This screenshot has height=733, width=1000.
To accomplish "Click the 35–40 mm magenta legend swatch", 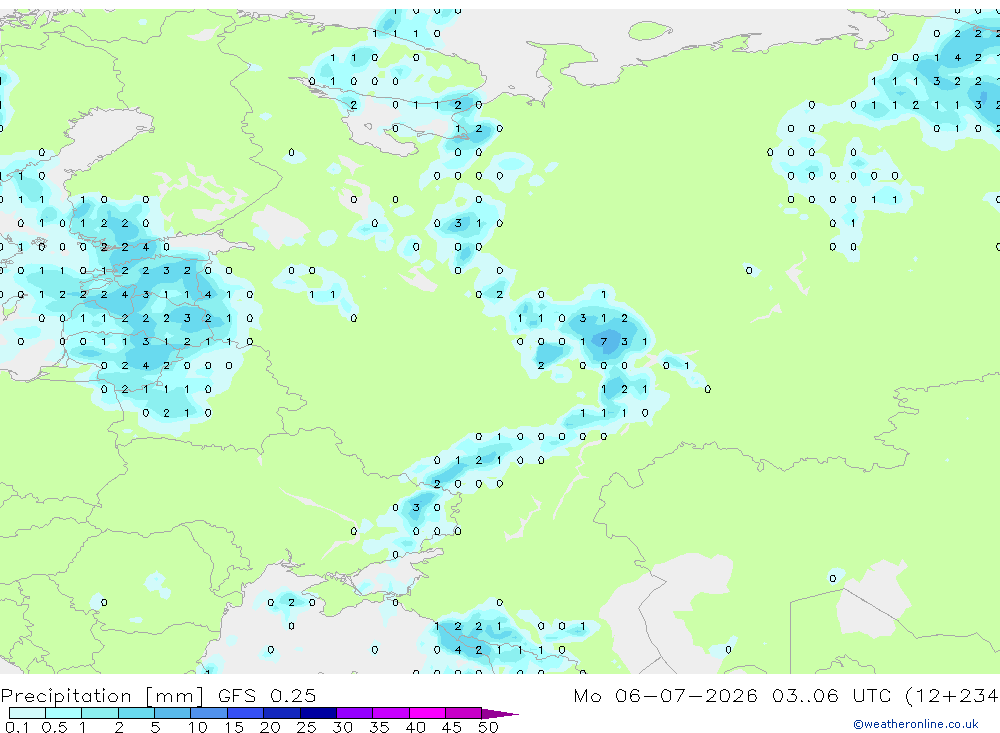I will [x=391, y=713].
